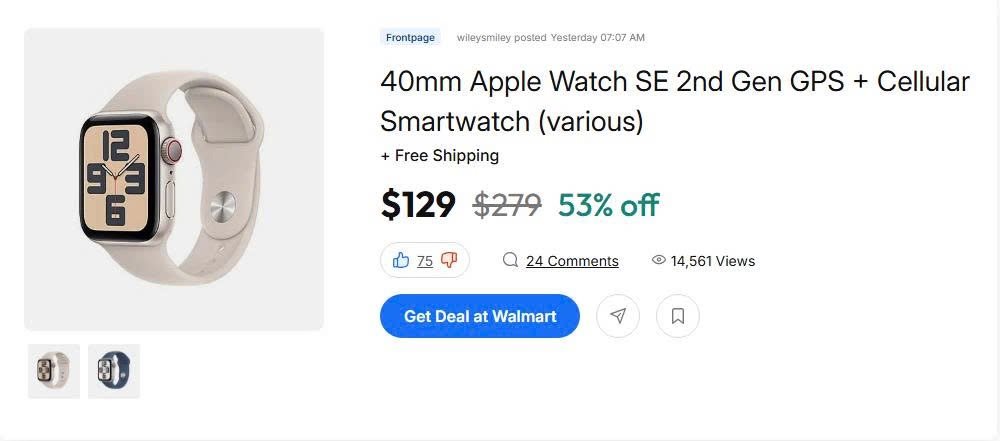This screenshot has width=1000, height=441.
Task: Select the starlight watch thumbnail
Action: click(54, 371)
